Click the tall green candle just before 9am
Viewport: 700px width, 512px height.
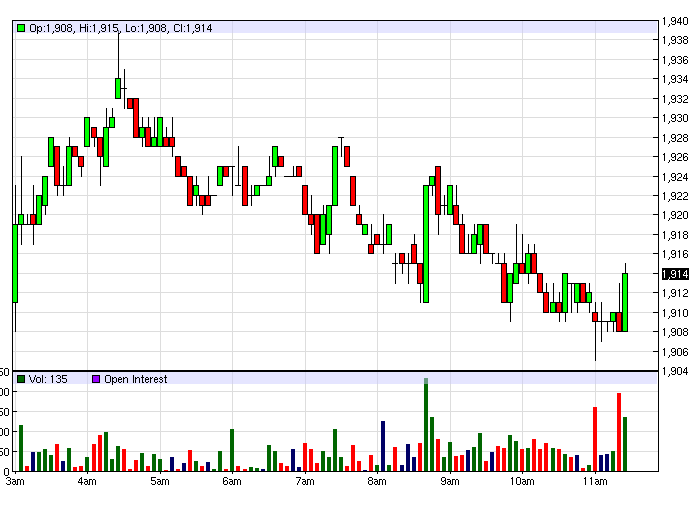[426, 244]
